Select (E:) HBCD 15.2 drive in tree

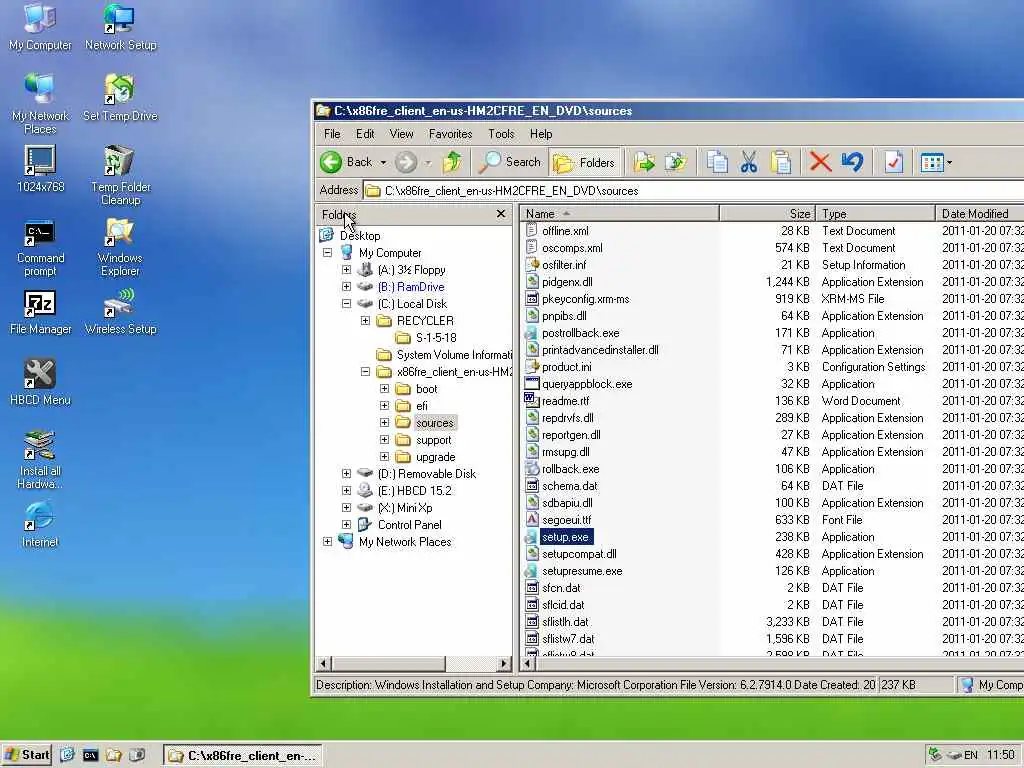(x=414, y=490)
